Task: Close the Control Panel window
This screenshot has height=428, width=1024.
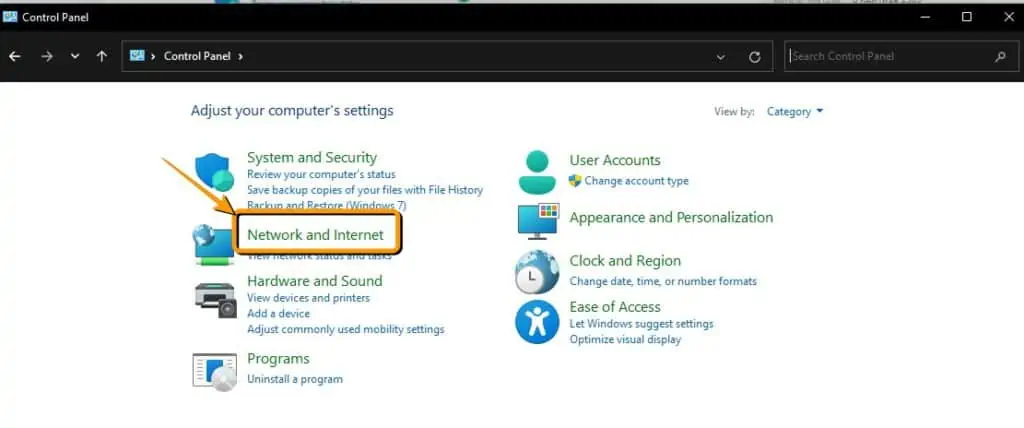Action: tap(1008, 17)
